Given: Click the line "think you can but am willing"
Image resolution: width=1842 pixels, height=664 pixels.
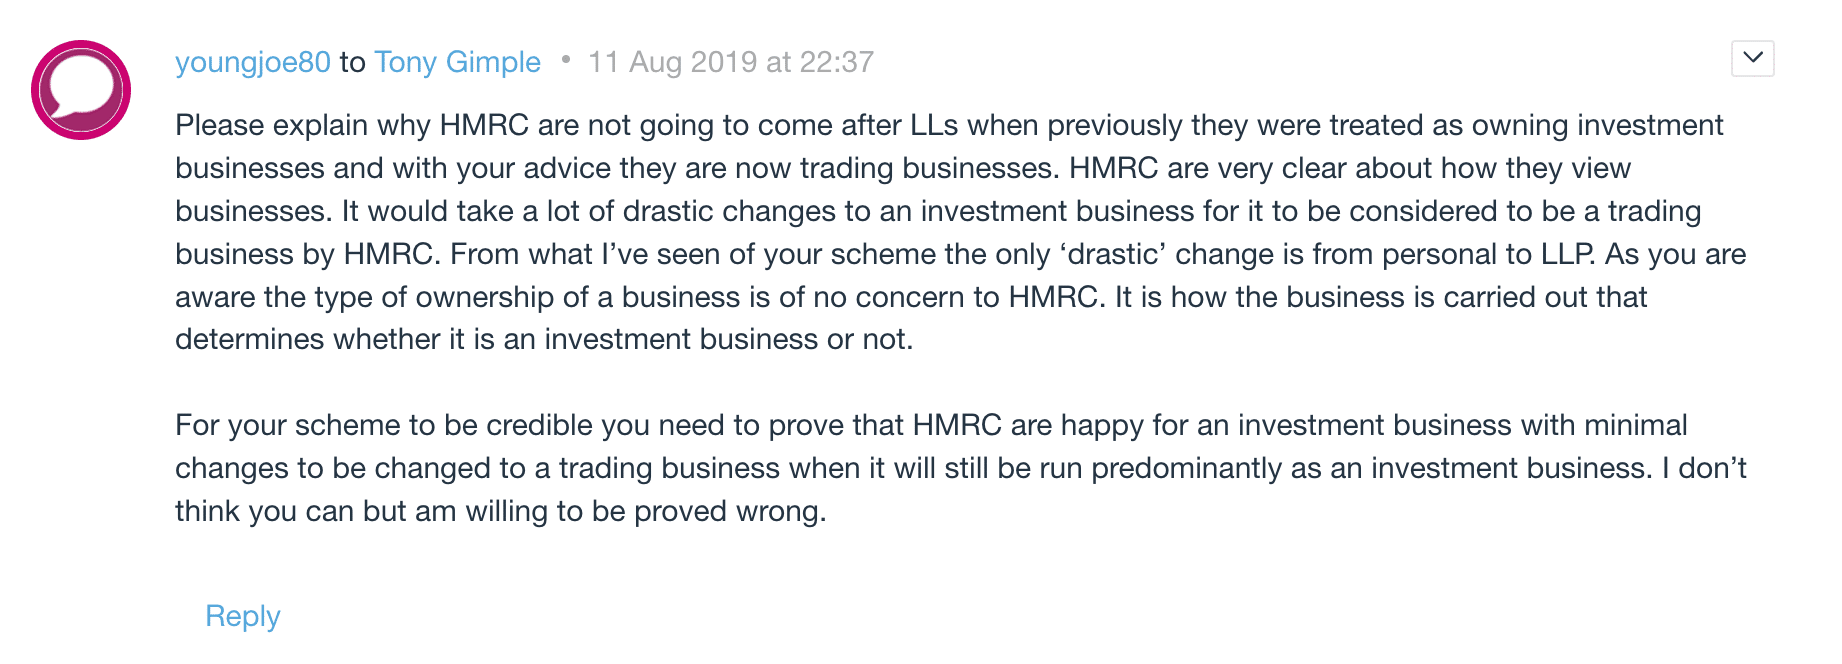Looking at the screenshot, I should 500,511.
